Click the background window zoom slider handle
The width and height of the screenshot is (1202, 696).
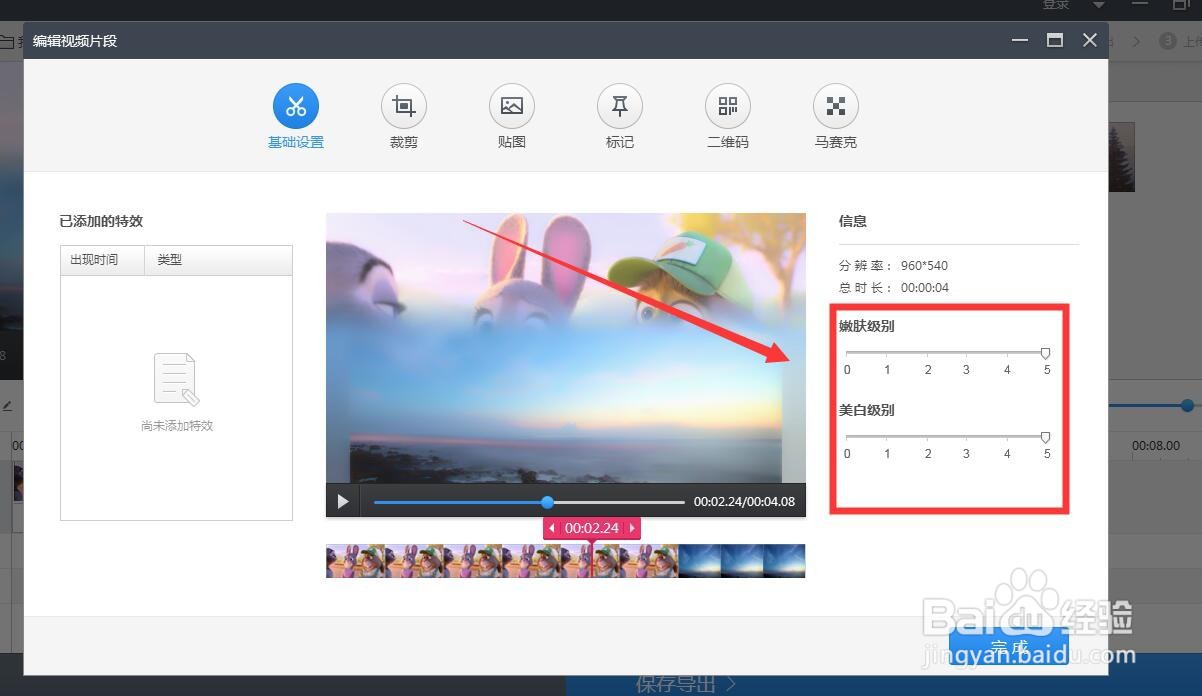point(1187,405)
